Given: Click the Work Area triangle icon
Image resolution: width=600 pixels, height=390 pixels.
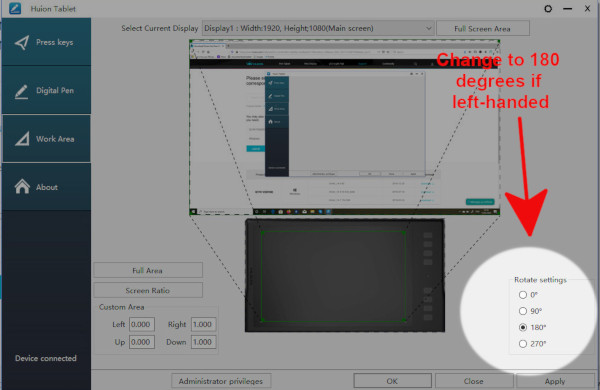Looking at the screenshot, I should point(22,139).
